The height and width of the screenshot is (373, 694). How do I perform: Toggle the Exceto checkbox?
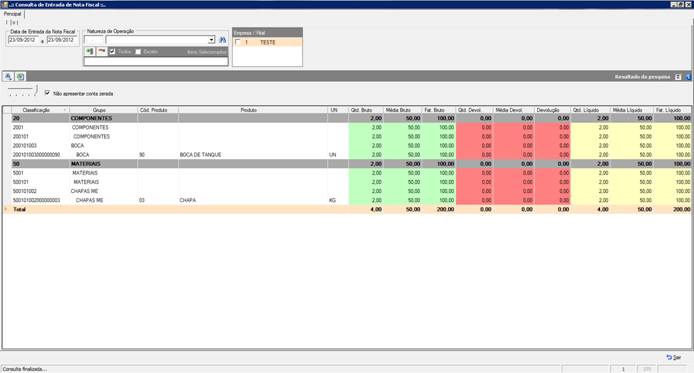(x=138, y=52)
